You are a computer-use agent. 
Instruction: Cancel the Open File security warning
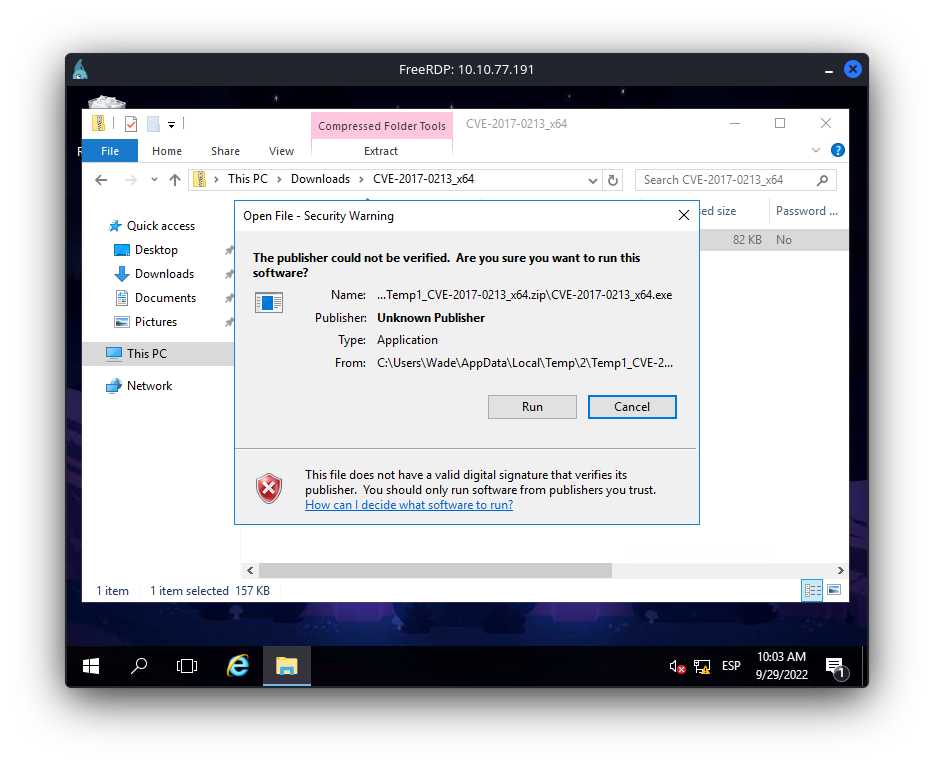pyautogui.click(x=632, y=407)
